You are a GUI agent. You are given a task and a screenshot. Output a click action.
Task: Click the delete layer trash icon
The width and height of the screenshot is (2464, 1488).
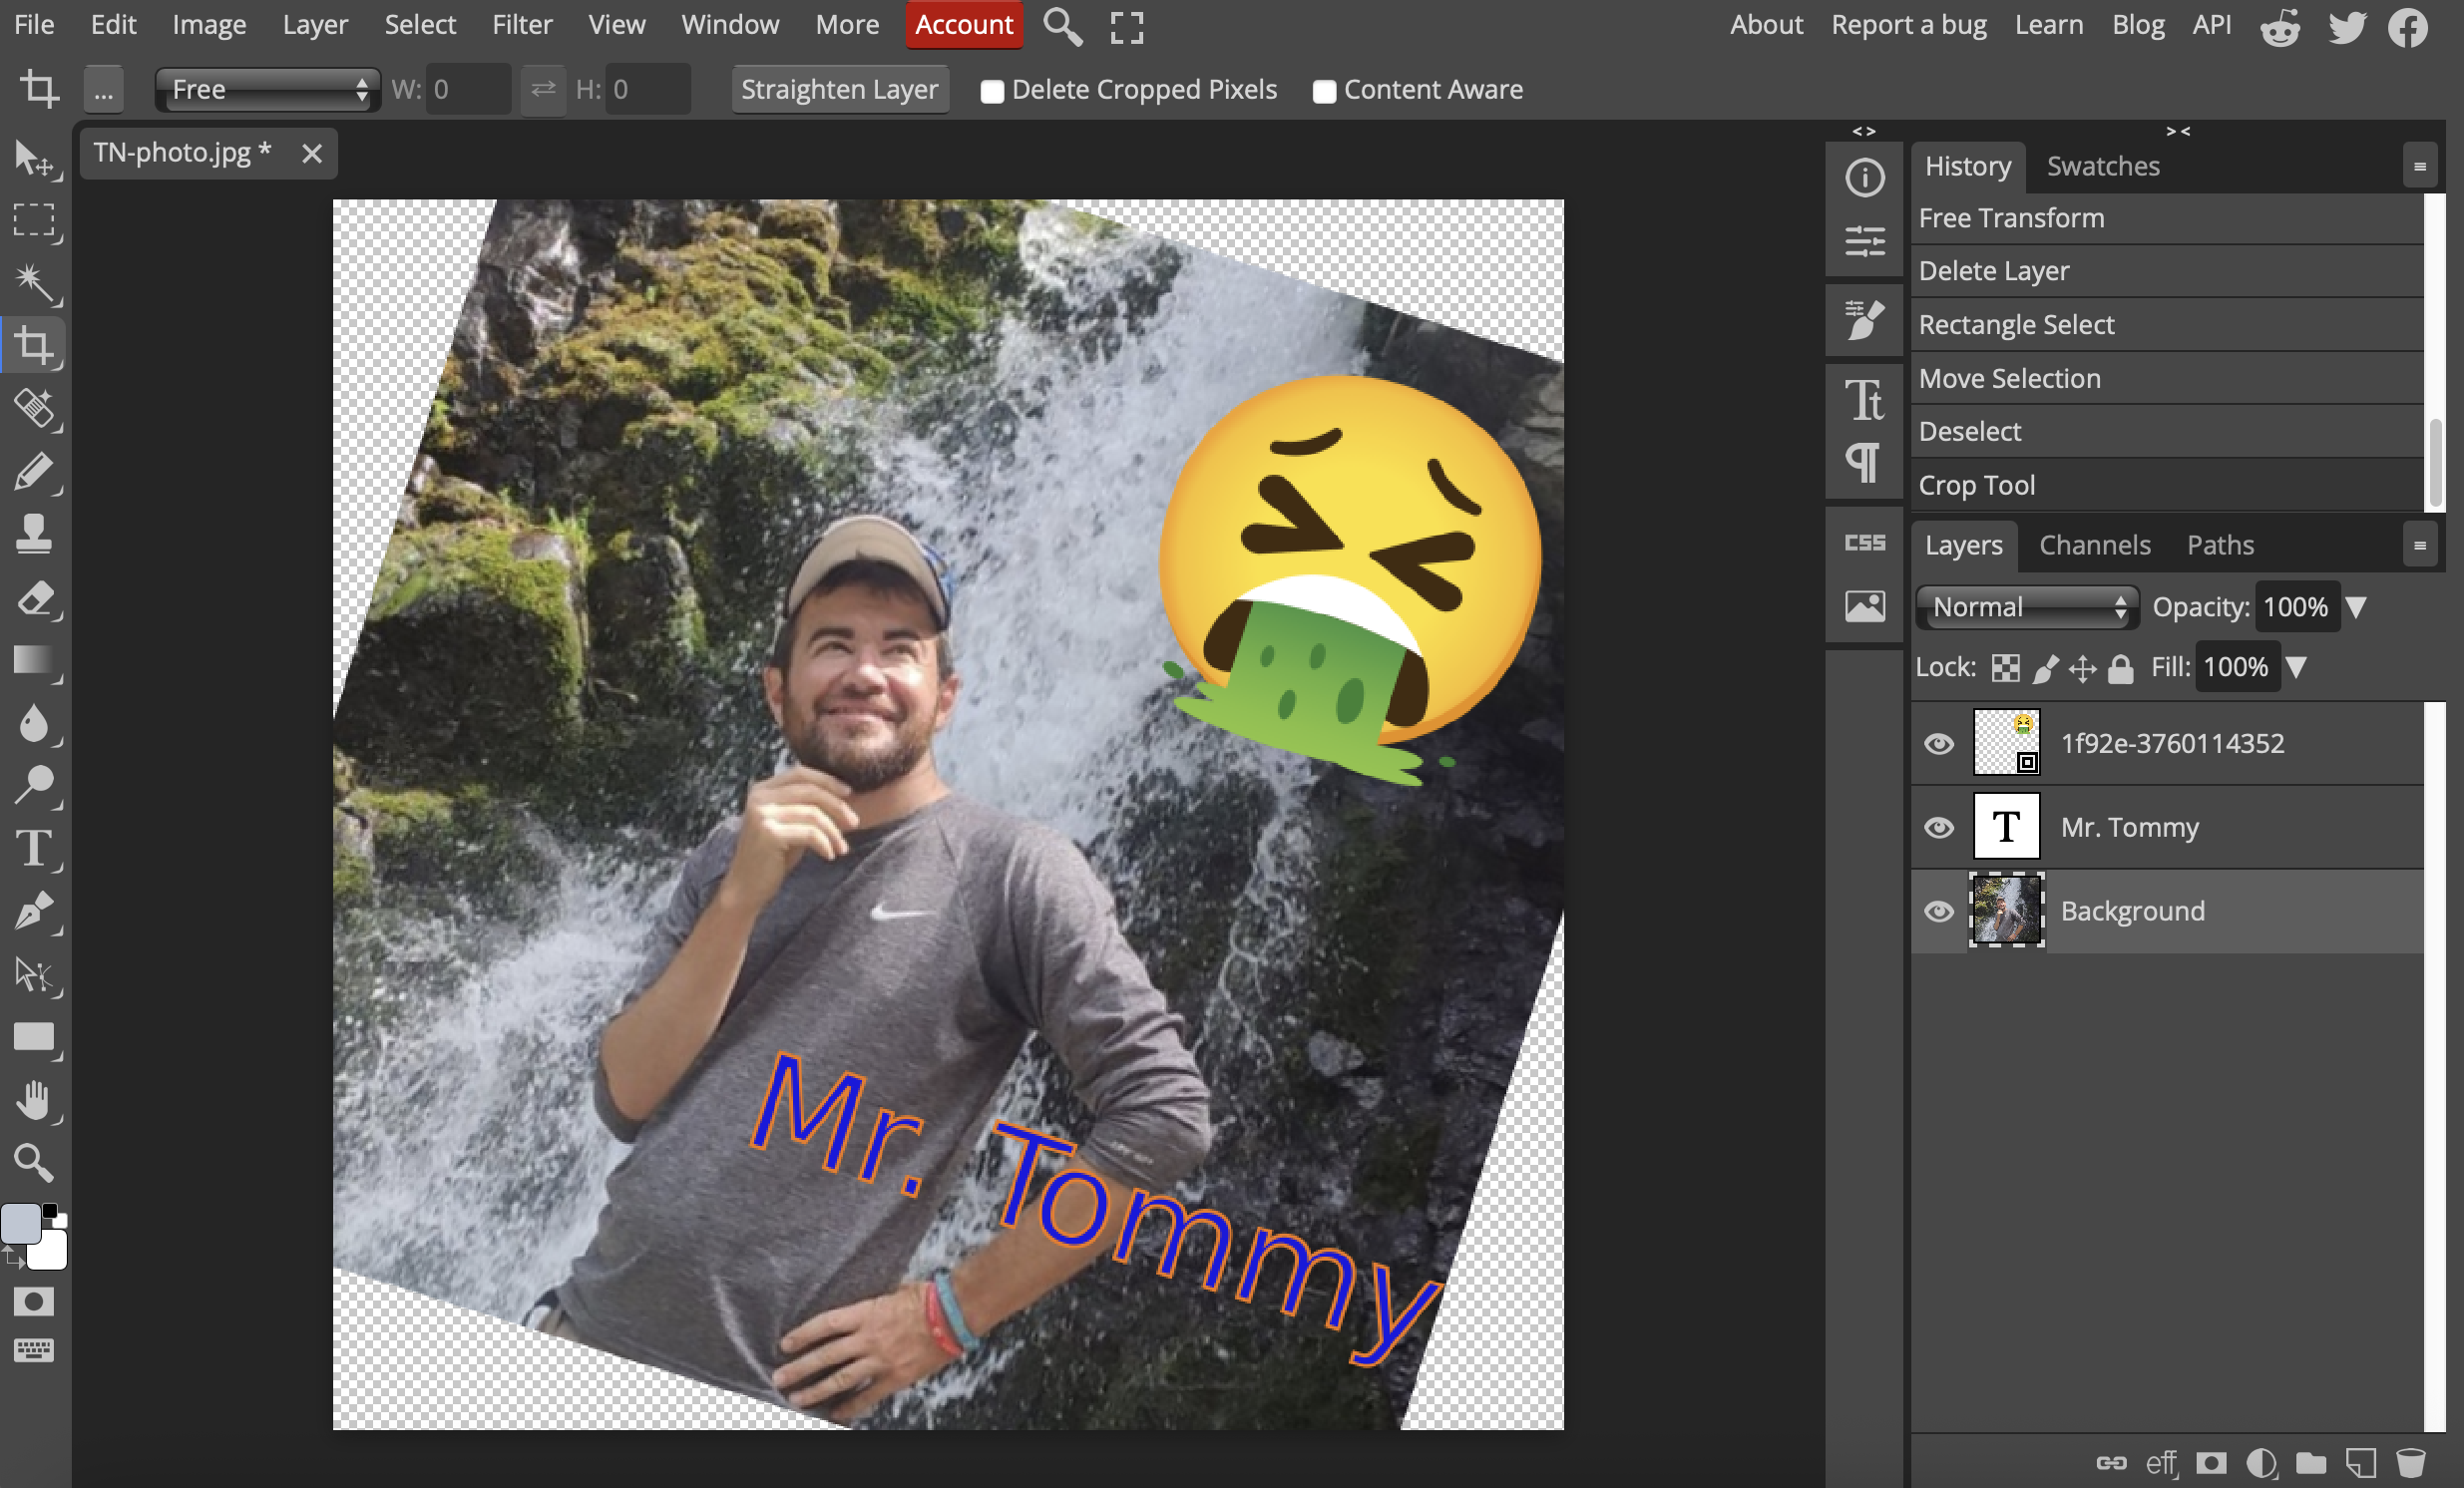[x=2410, y=1463]
